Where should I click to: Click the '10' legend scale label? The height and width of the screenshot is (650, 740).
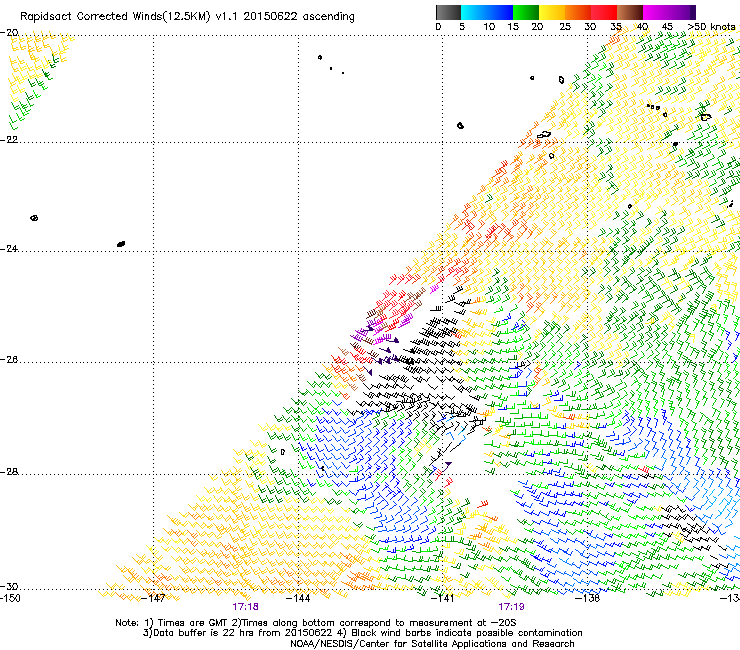point(489,27)
